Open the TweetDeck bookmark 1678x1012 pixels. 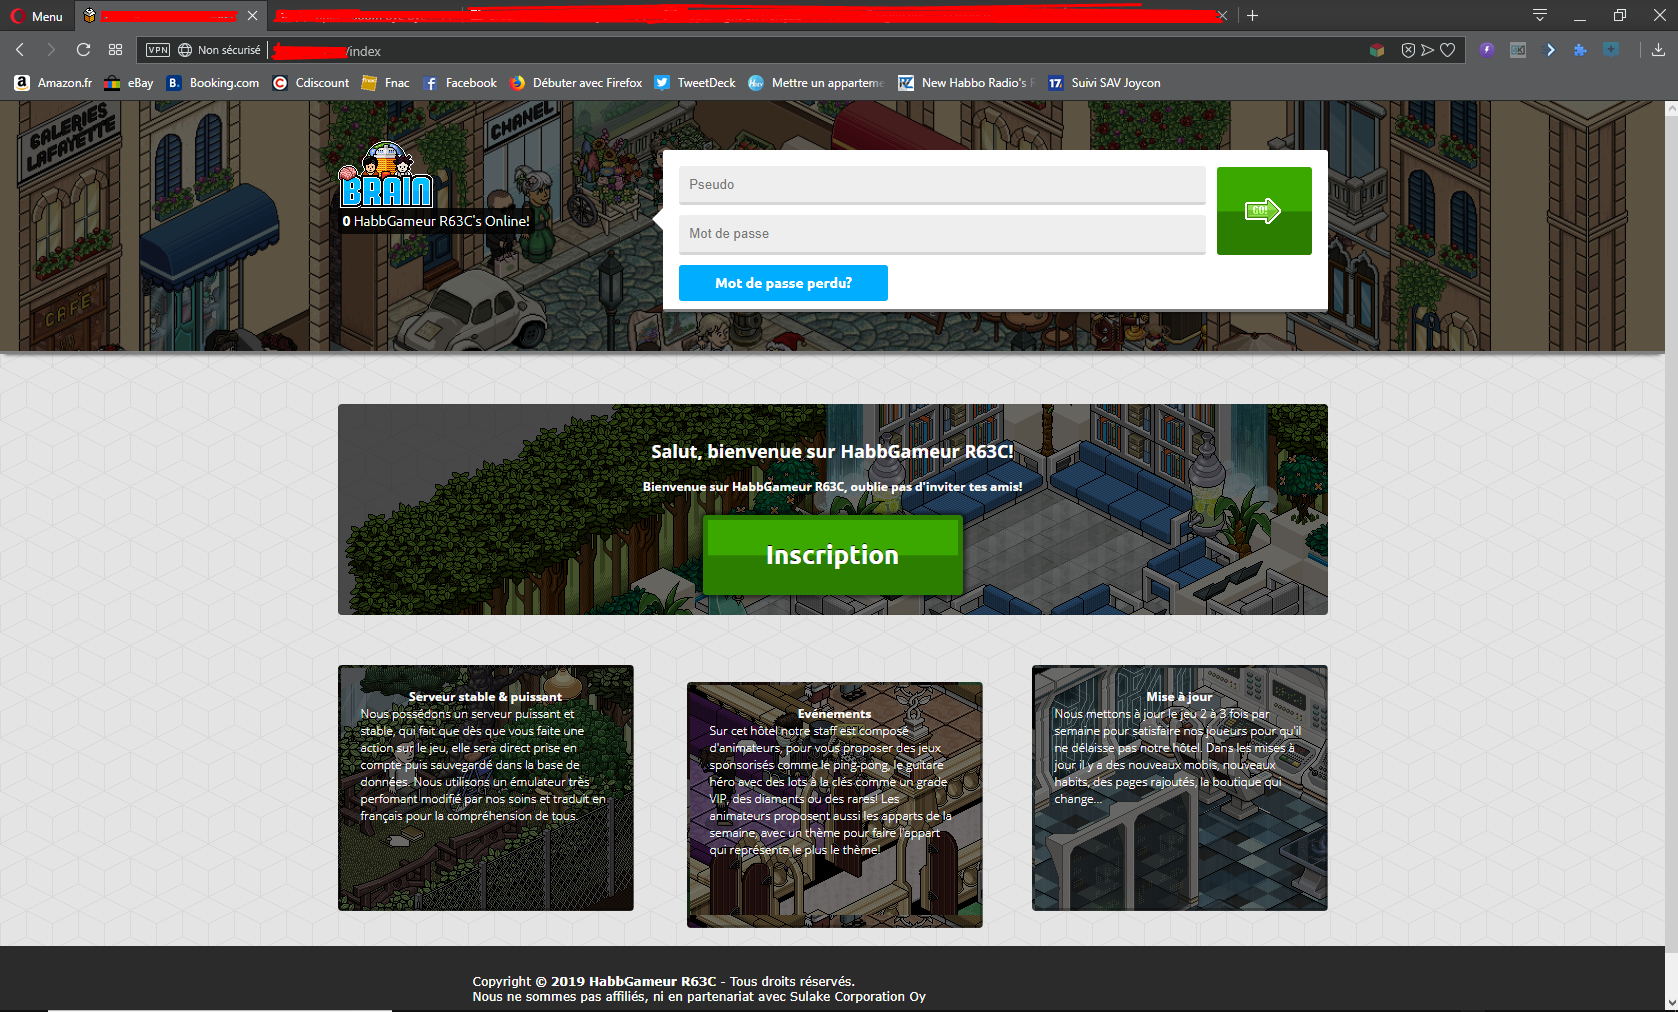point(695,83)
